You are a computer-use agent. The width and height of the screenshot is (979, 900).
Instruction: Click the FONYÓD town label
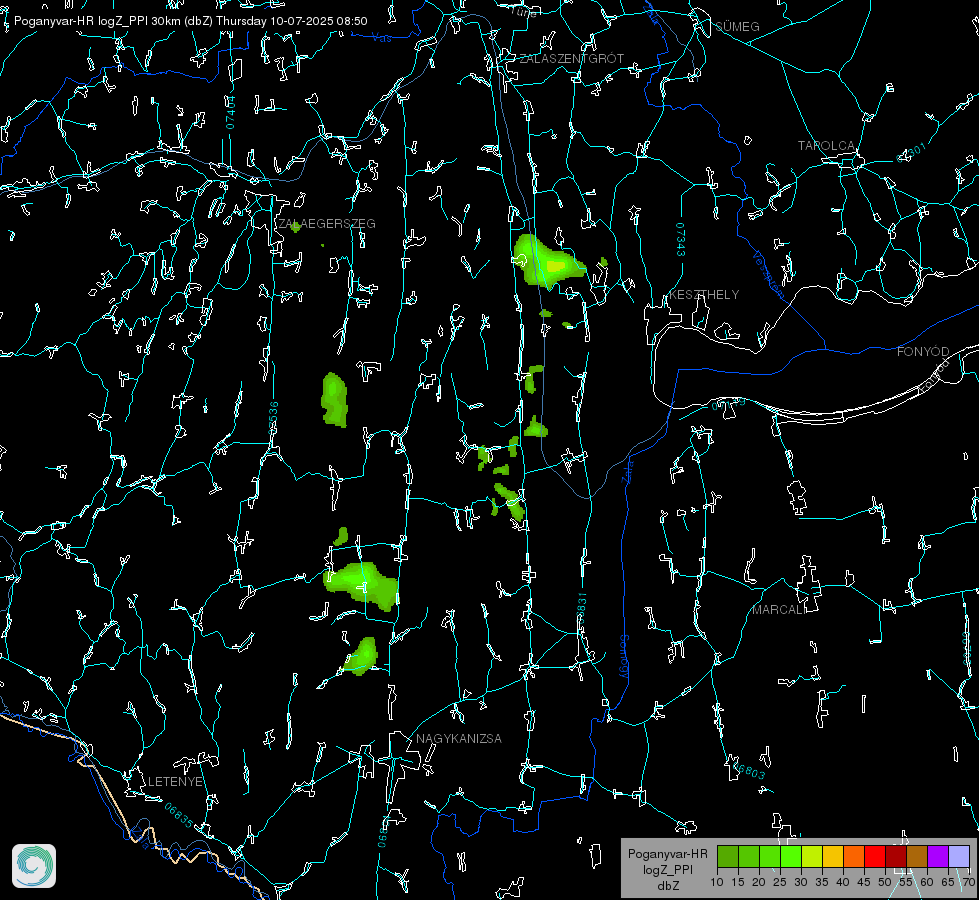click(x=923, y=352)
